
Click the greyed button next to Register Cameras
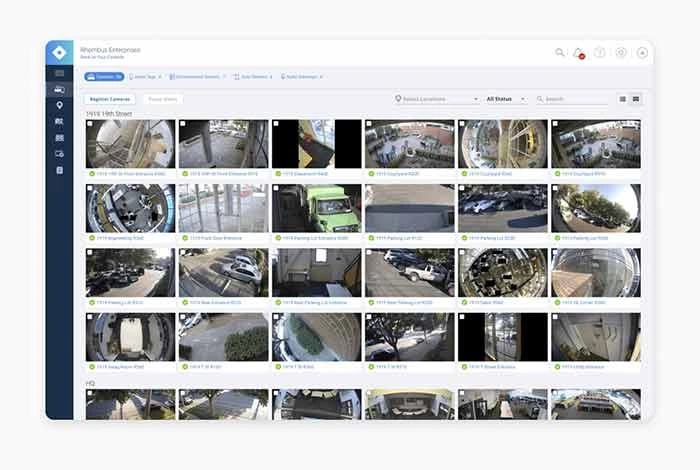click(x=163, y=99)
